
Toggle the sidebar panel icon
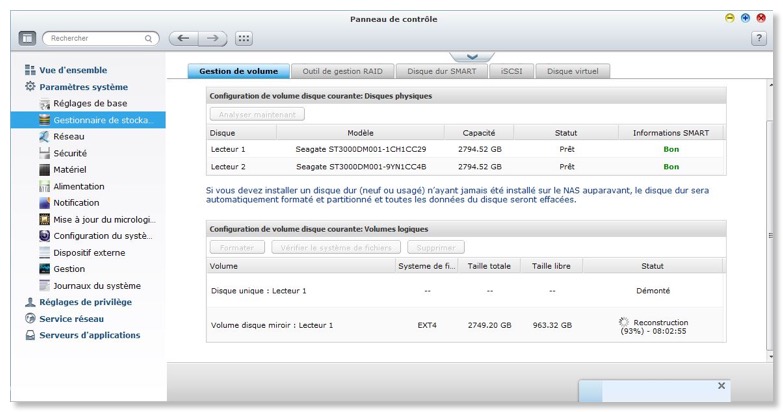tap(27, 38)
